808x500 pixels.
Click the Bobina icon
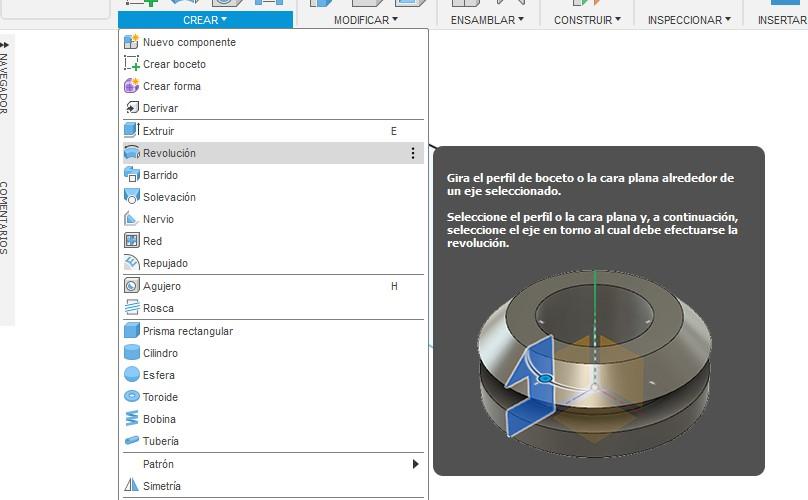click(131, 419)
